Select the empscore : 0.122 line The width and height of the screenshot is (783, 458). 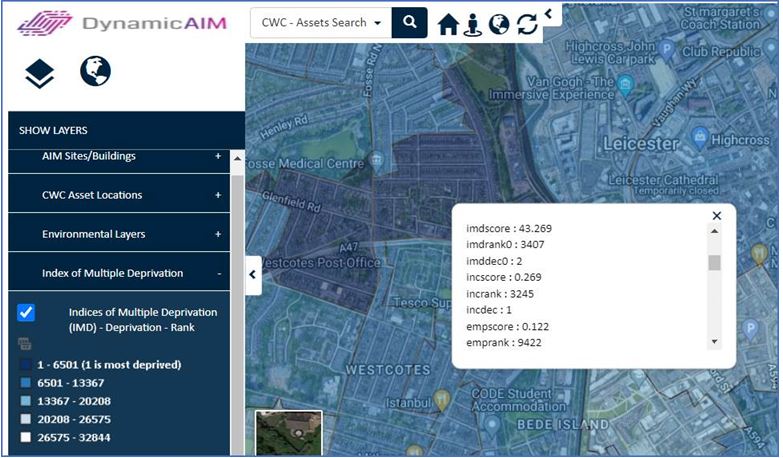(x=507, y=327)
